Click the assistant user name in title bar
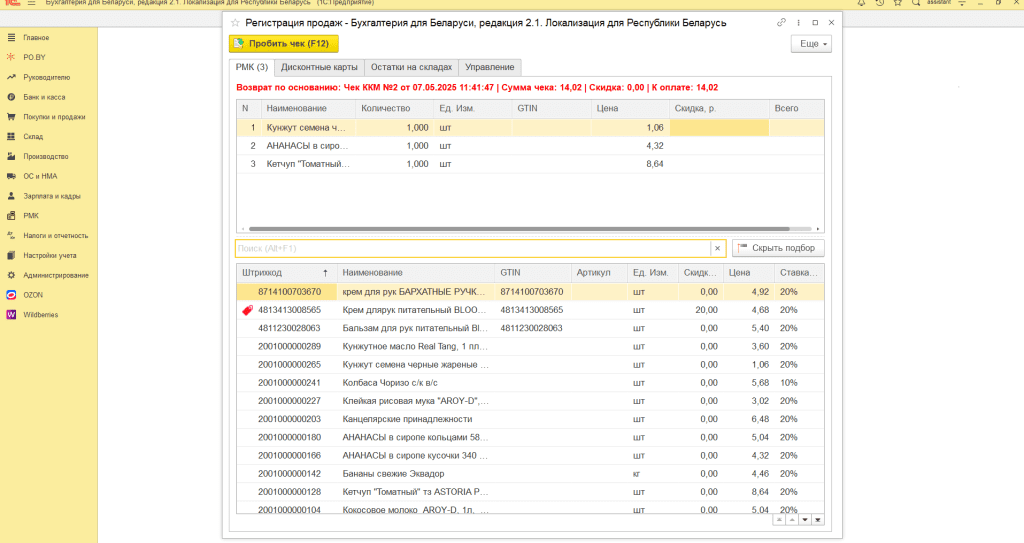Screen dimensions: 1024x543 [x=939, y=3]
